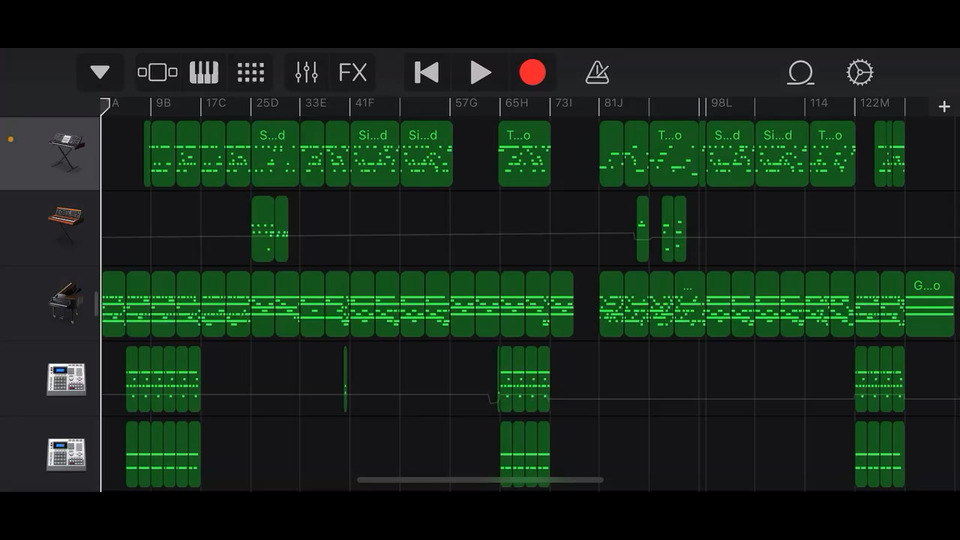The height and width of the screenshot is (540, 960).
Task: Jump to ruler marker 65H
Action: click(x=516, y=103)
